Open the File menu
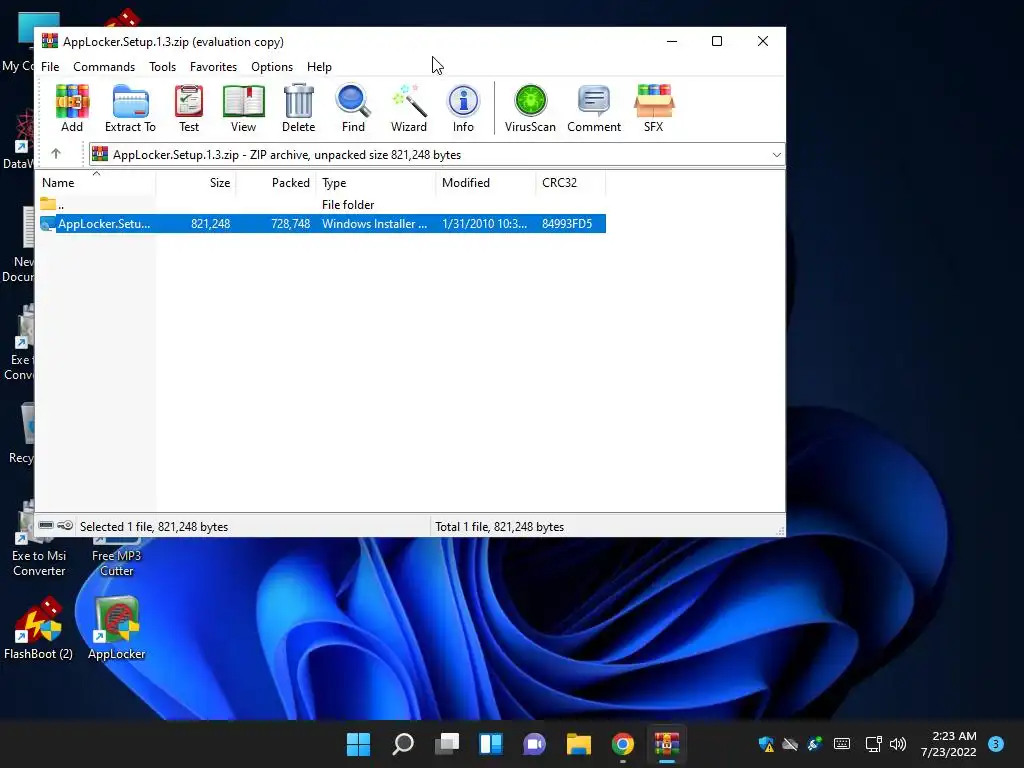1024x768 pixels. pyautogui.click(x=50, y=67)
